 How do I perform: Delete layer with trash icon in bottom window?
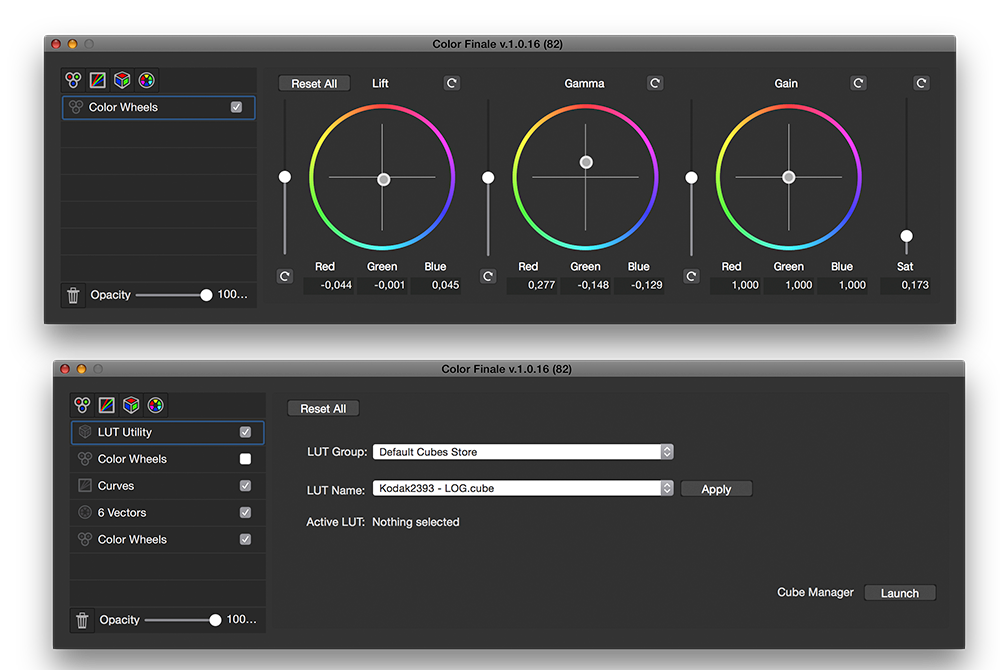82,620
